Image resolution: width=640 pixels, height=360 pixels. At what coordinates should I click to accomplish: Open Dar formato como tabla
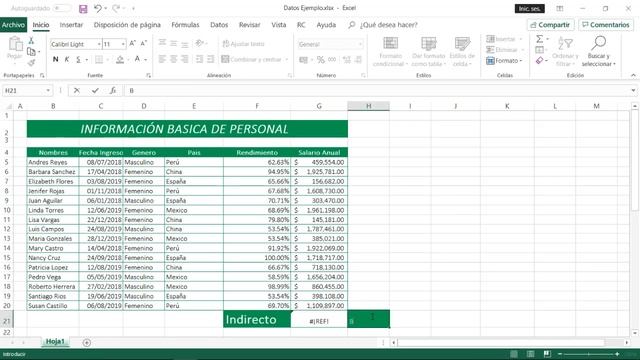coord(428,51)
